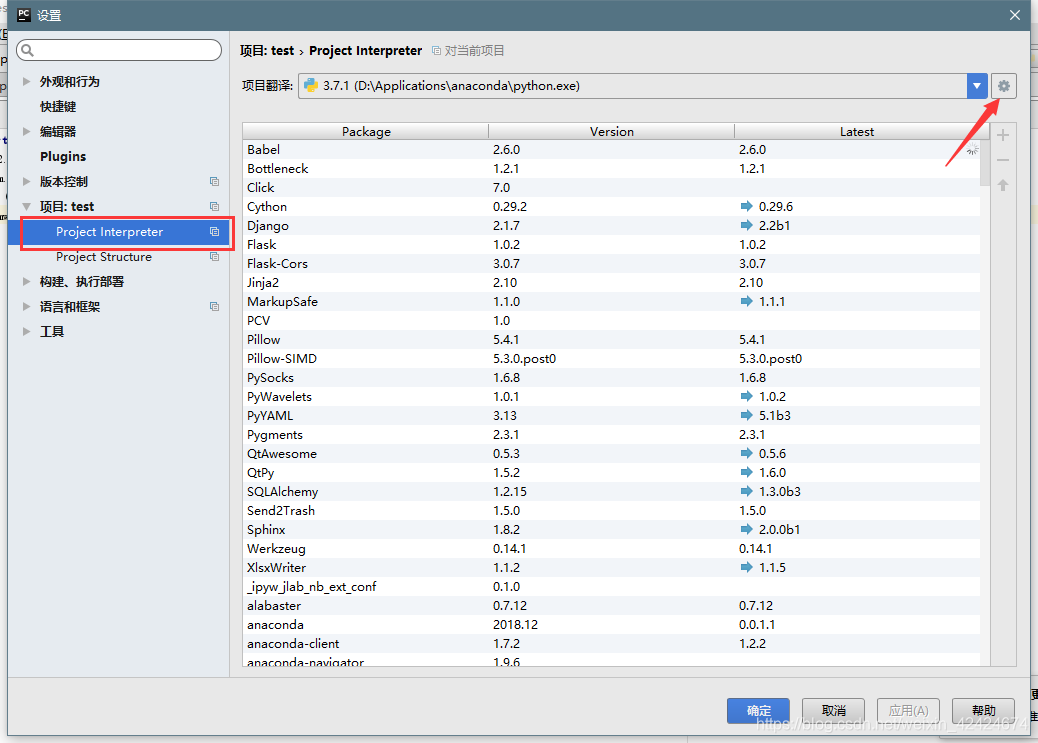
Task: Click the update arrow icon for MarkupSafe
Action: (x=747, y=301)
